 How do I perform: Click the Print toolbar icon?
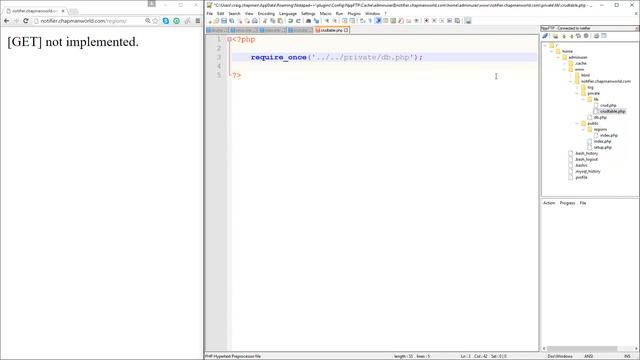pos(254,21)
